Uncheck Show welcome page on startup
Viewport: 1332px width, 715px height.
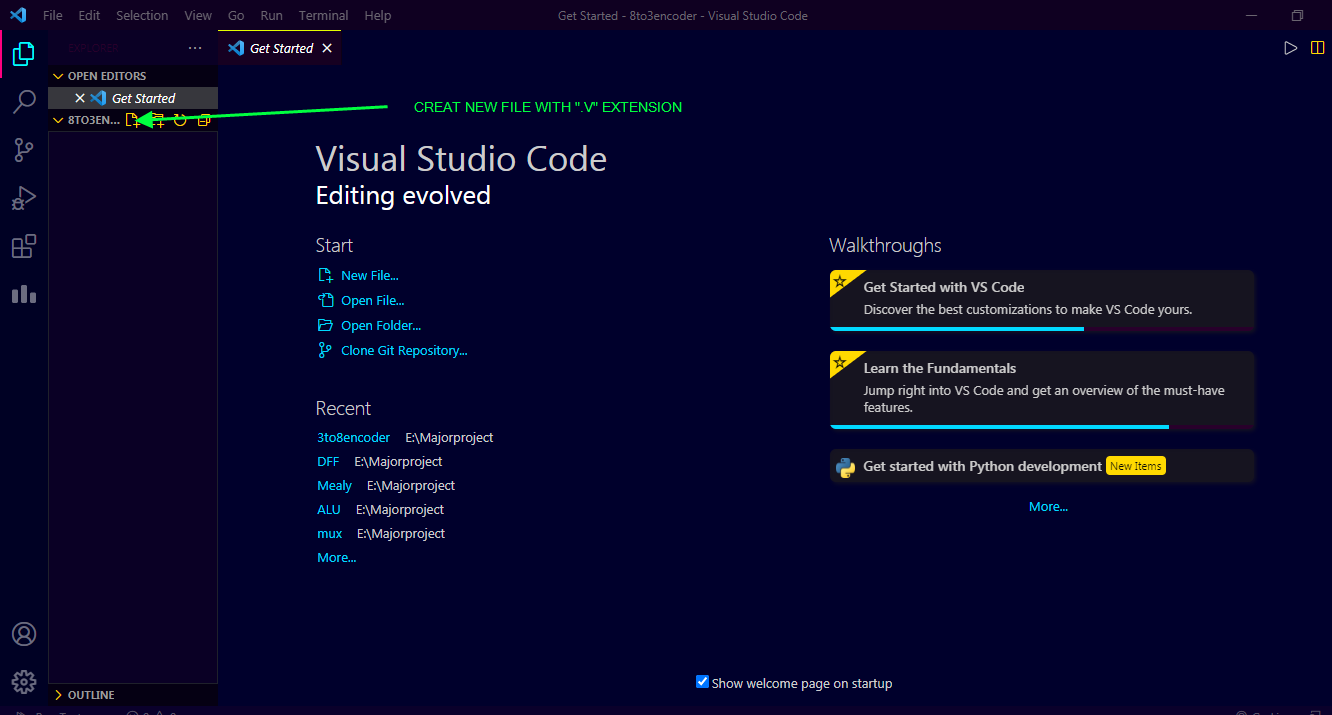pos(702,682)
